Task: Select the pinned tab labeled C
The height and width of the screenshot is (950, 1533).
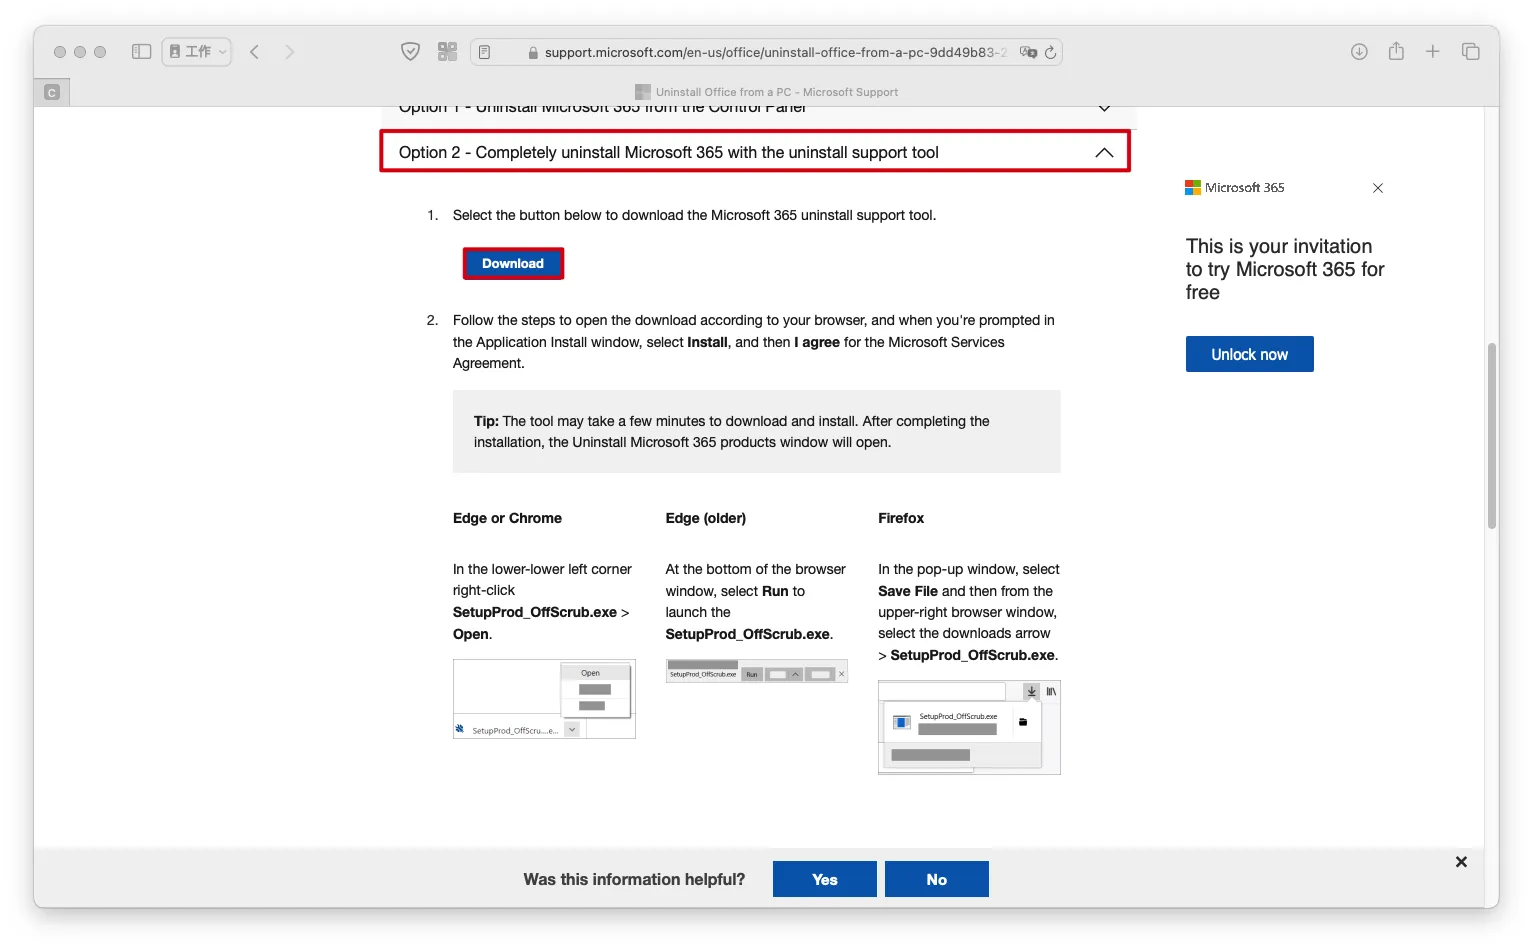Action: tap(52, 92)
